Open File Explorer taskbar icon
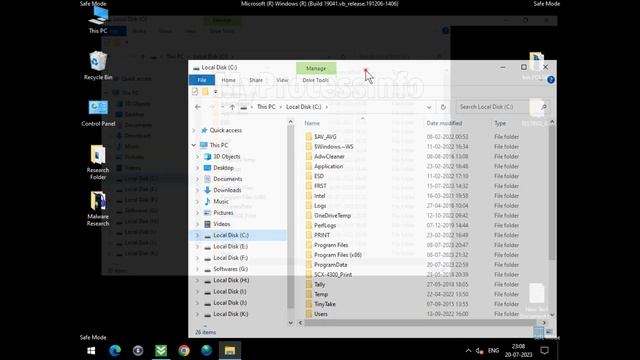The width and height of the screenshot is (640, 360). pos(230,351)
